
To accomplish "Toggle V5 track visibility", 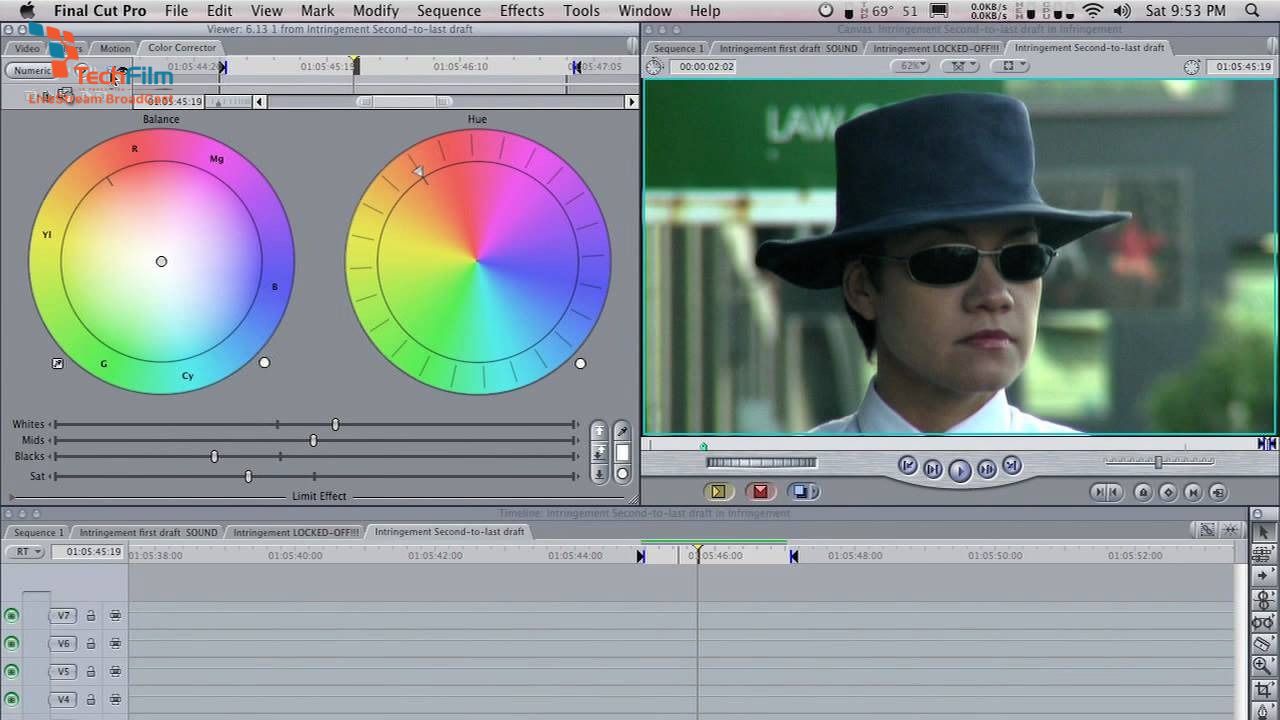I will 12,672.
